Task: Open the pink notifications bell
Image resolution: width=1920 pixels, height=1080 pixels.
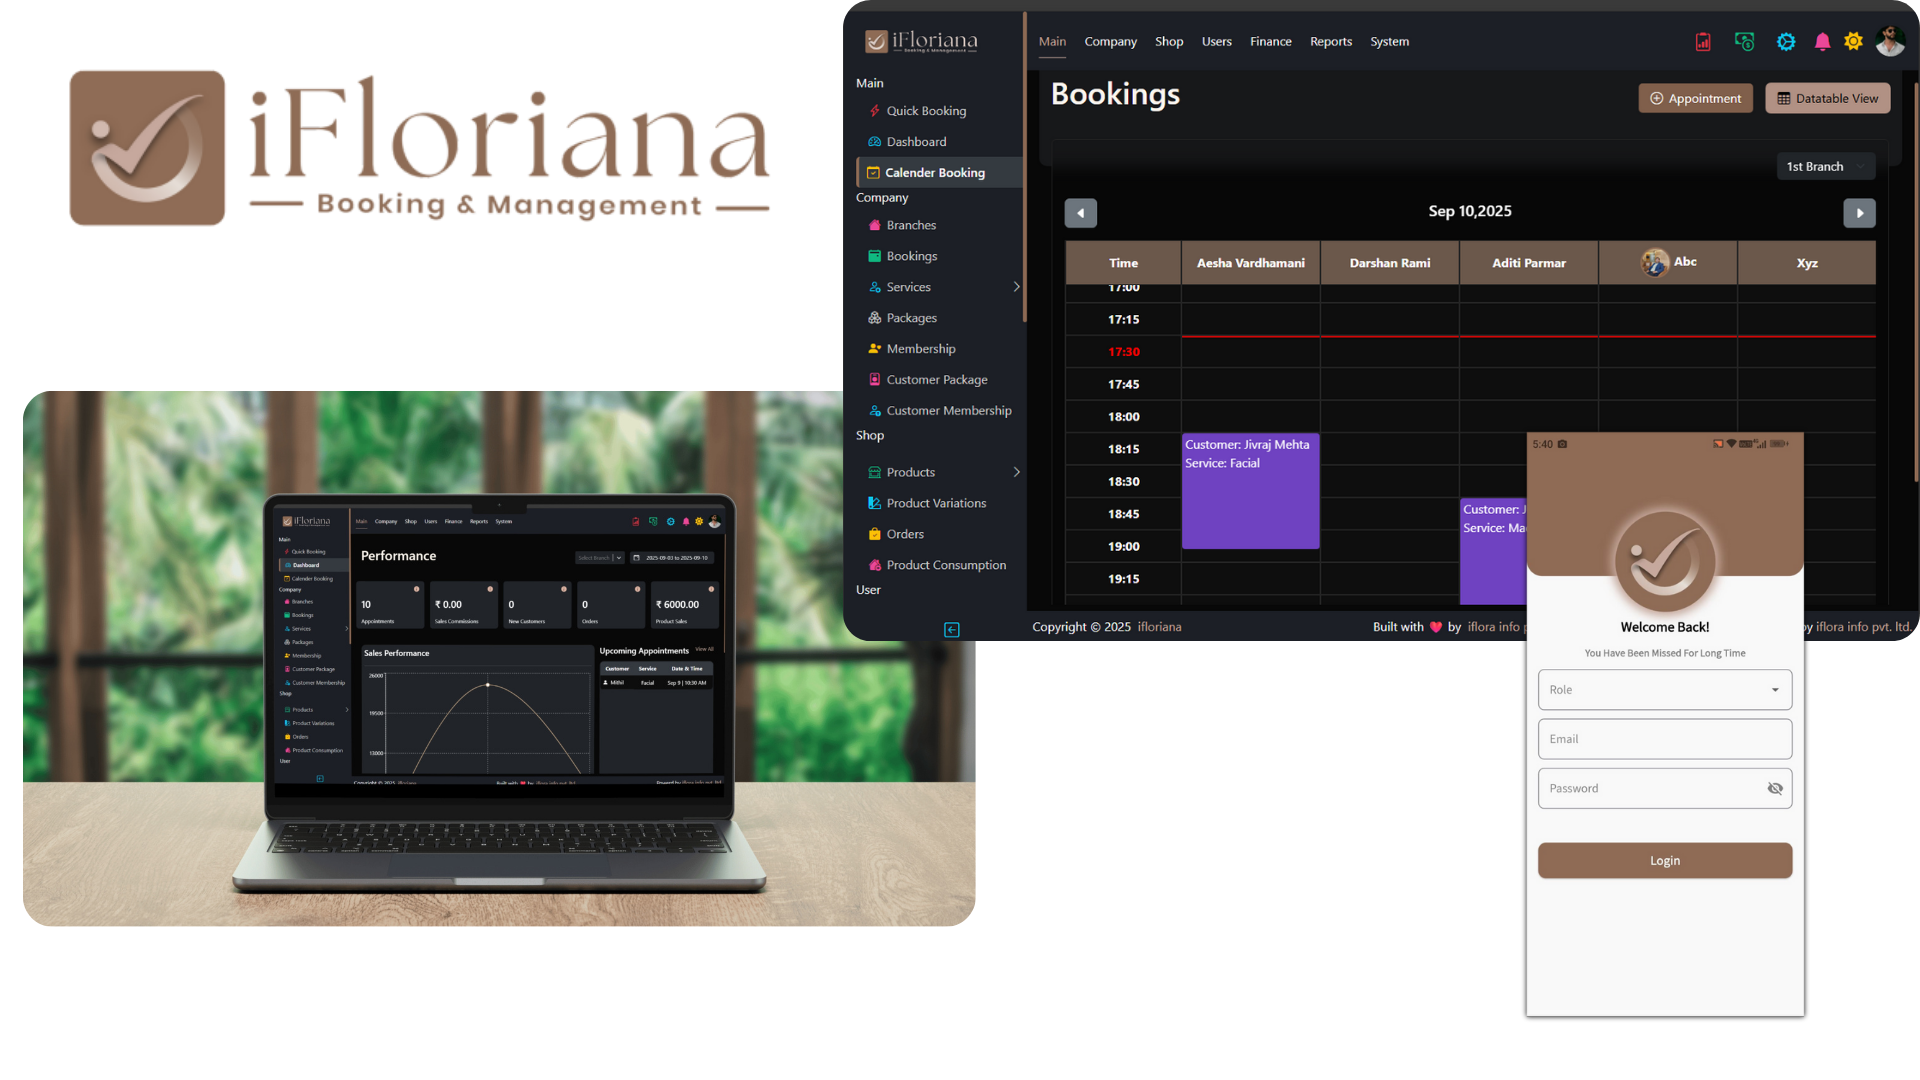Action: pos(1821,42)
